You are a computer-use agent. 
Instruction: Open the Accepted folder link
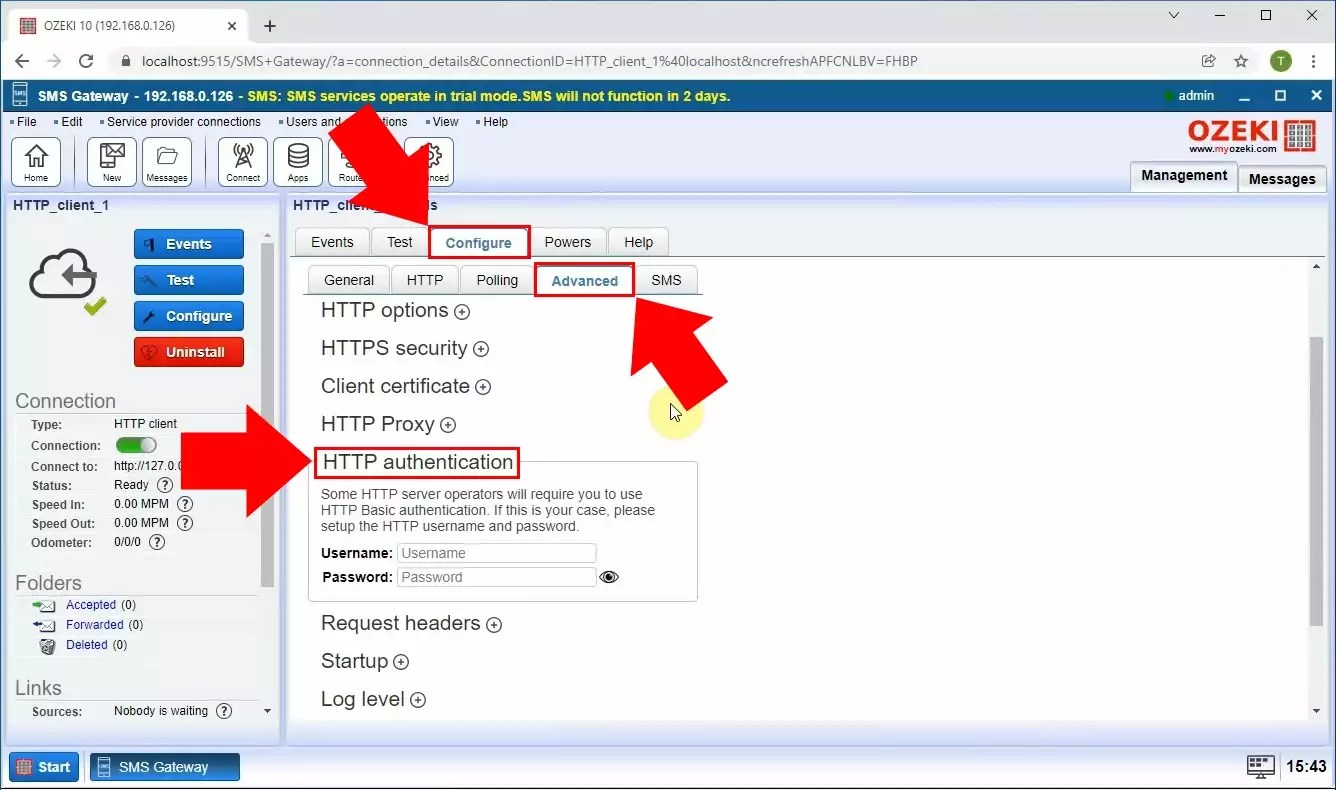(x=91, y=605)
